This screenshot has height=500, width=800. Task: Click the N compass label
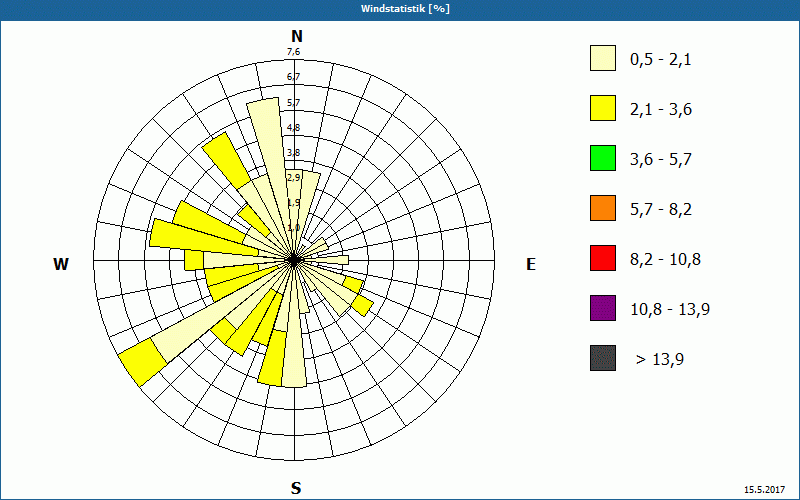click(297, 36)
